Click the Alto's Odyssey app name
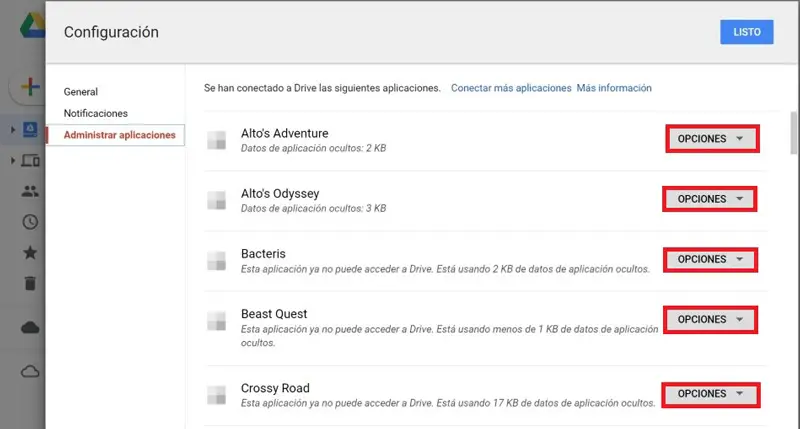The image size is (800, 429). pos(280,193)
